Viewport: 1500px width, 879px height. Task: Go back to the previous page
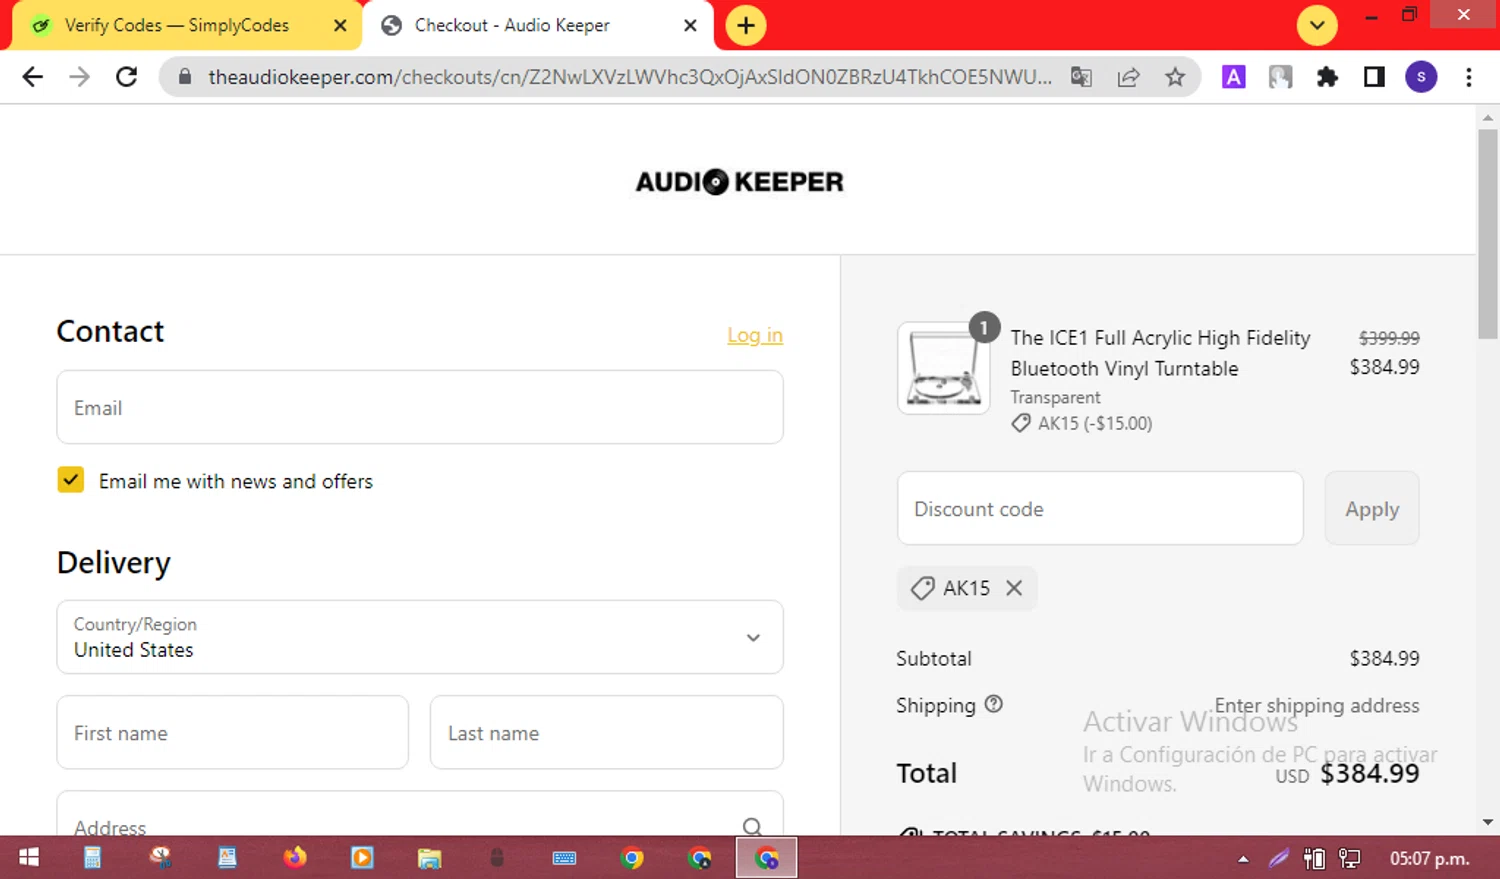coord(32,77)
